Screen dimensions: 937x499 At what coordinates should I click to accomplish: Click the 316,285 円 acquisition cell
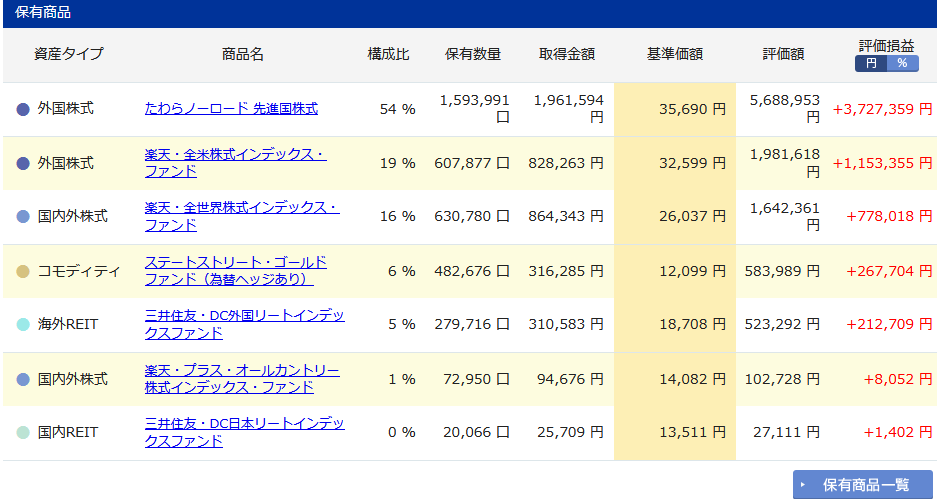567,271
